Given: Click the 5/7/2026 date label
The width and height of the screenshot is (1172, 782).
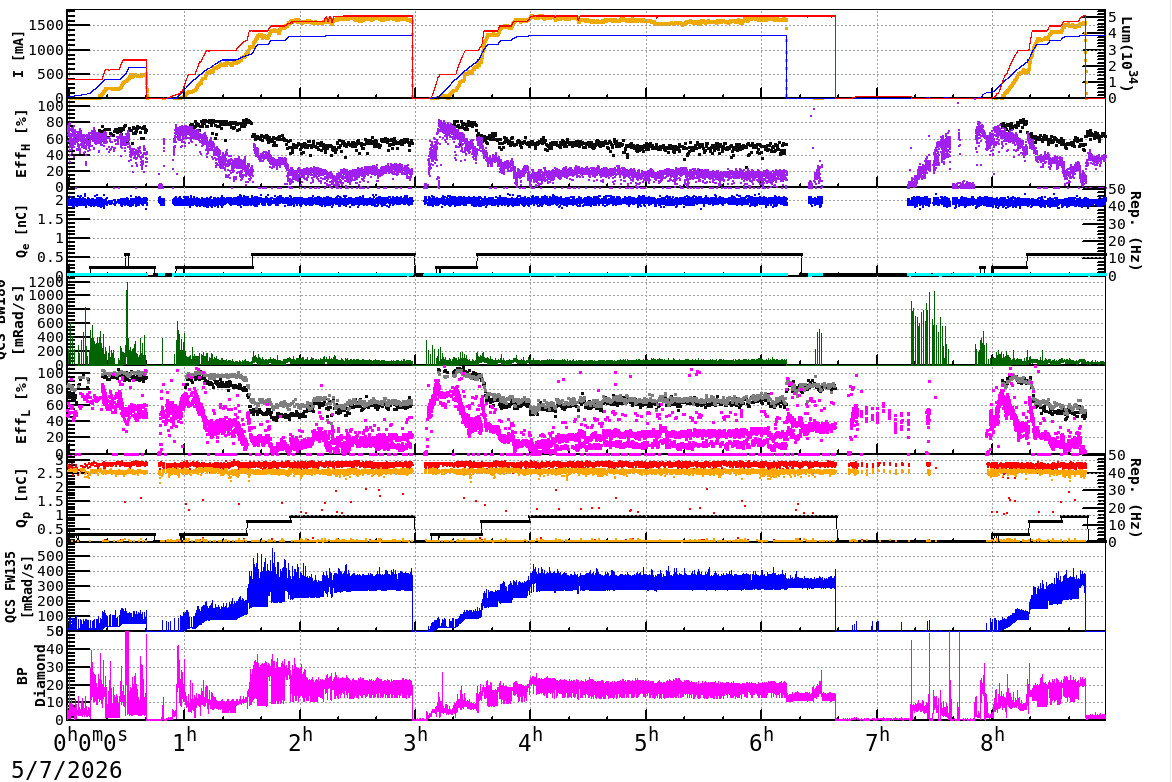Looking at the screenshot, I should pos(67,769).
